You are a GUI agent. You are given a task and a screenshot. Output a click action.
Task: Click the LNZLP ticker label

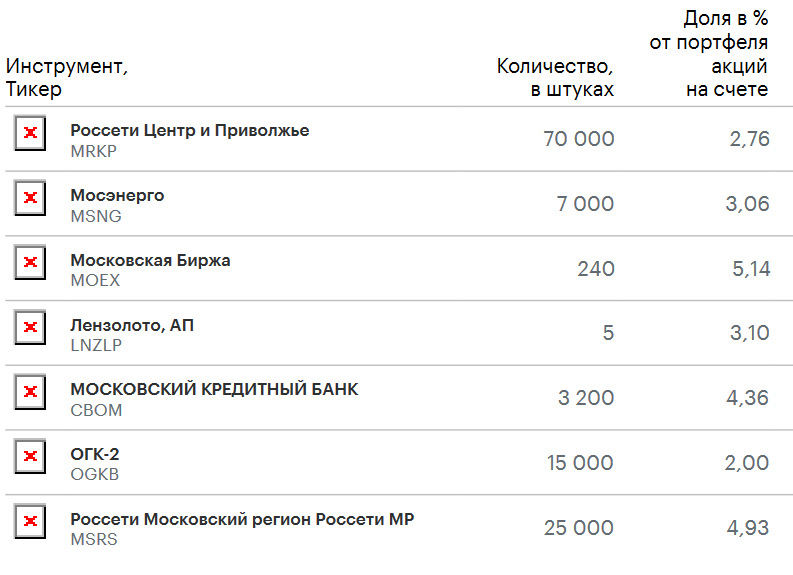[x=96, y=345]
